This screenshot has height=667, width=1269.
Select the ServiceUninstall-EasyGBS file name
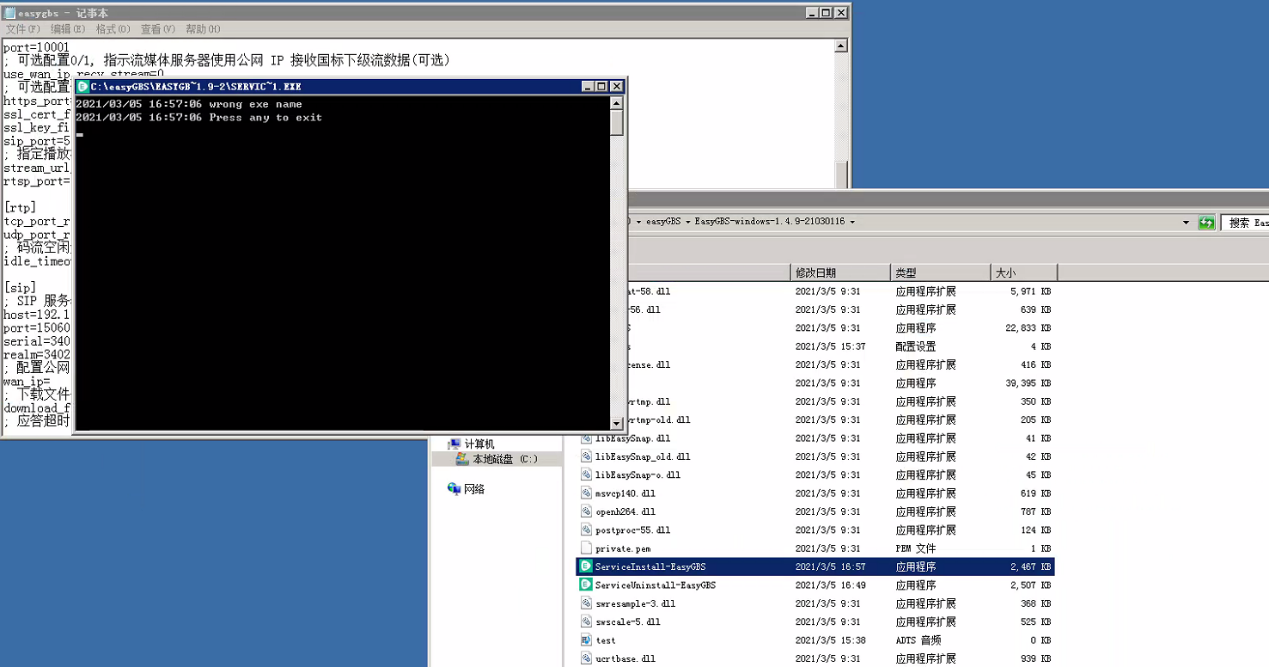[x=655, y=585]
